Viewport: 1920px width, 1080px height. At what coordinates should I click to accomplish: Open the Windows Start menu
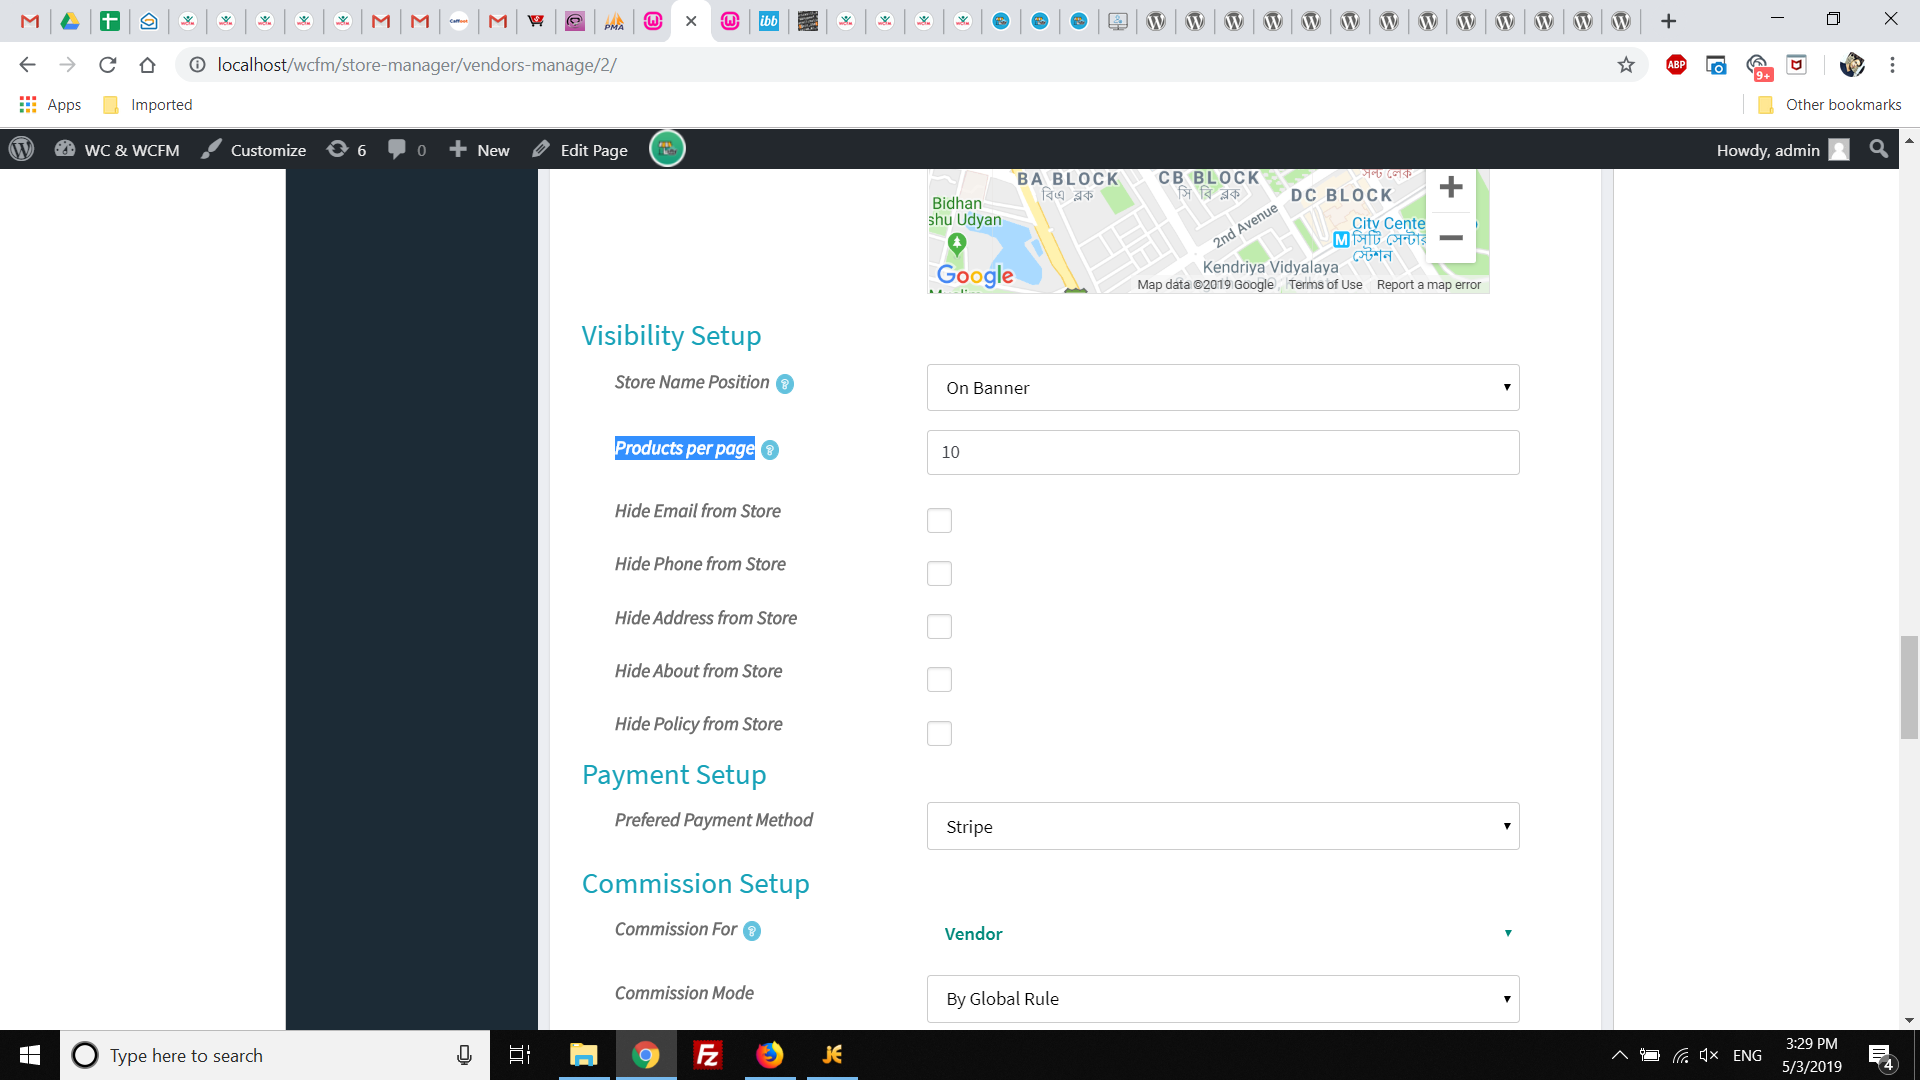click(x=30, y=1055)
